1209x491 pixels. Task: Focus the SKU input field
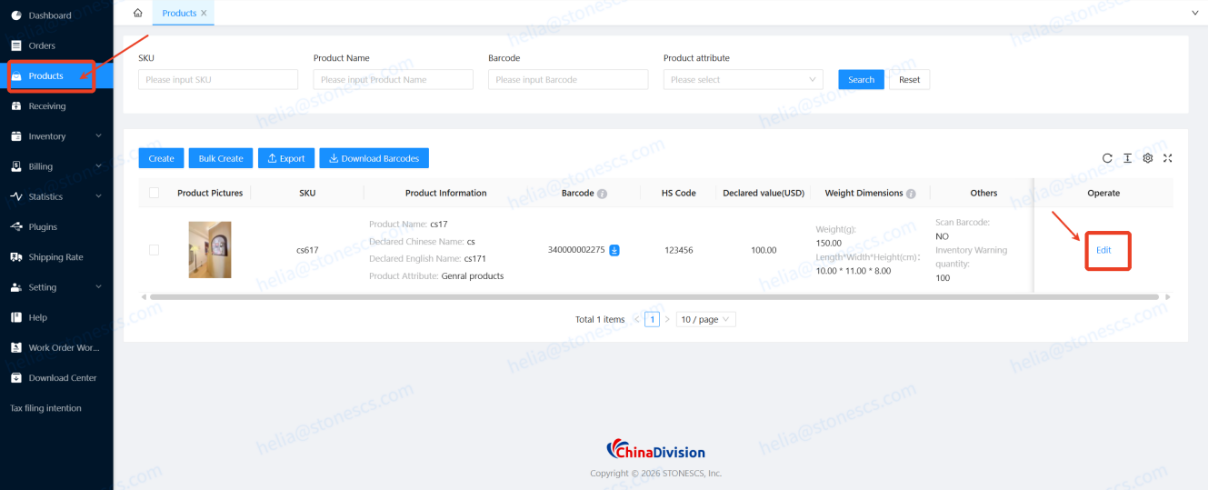218,79
